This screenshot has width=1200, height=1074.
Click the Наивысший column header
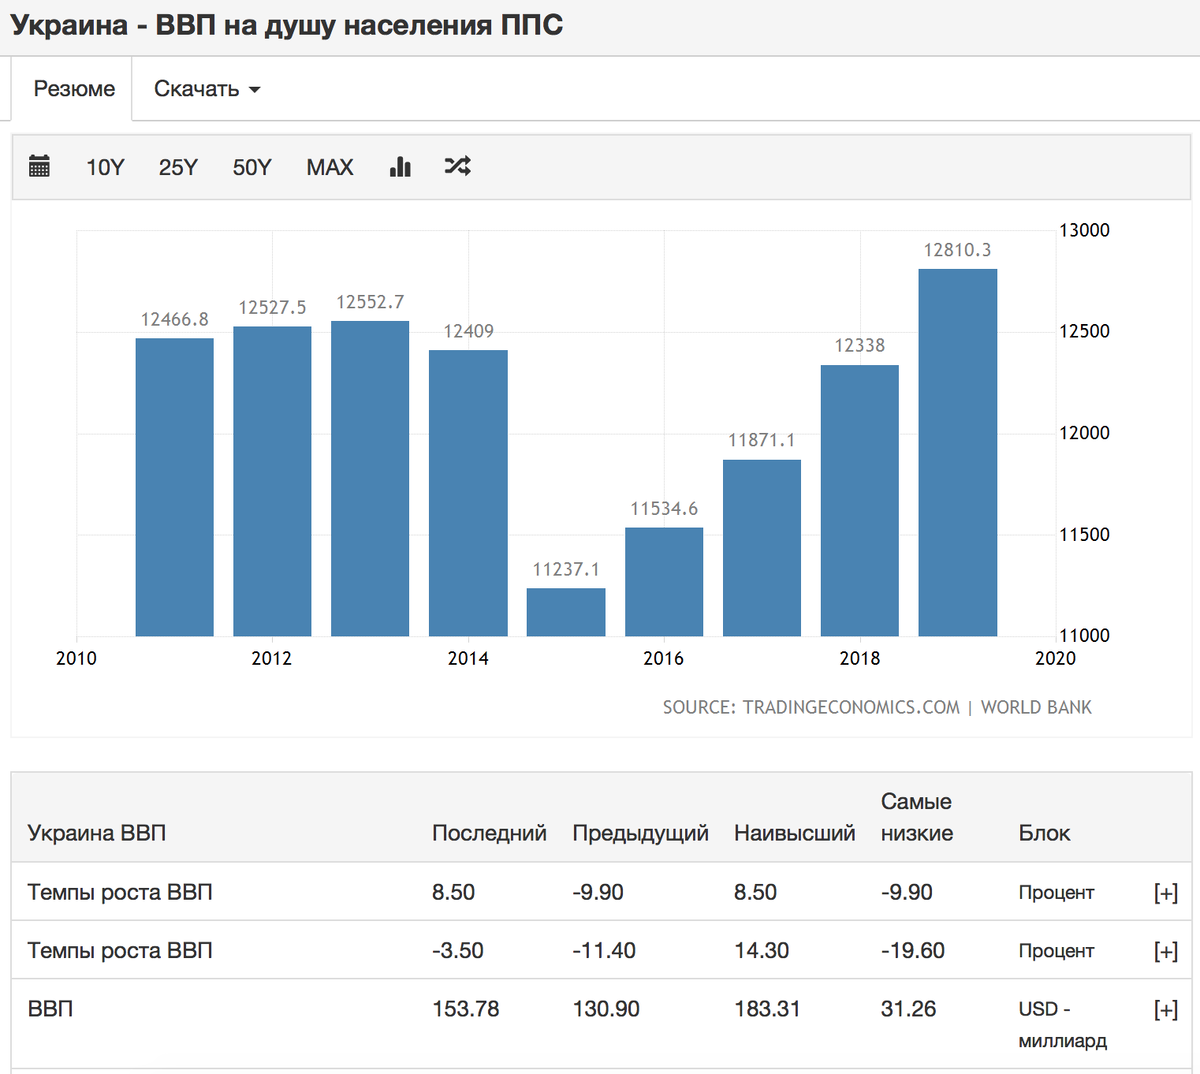(794, 833)
